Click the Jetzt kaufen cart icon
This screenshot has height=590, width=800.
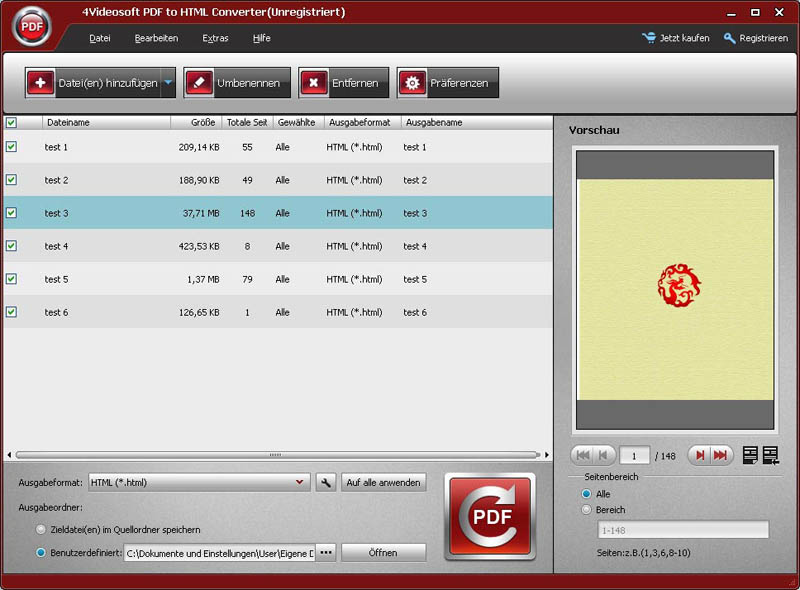pyautogui.click(x=650, y=38)
